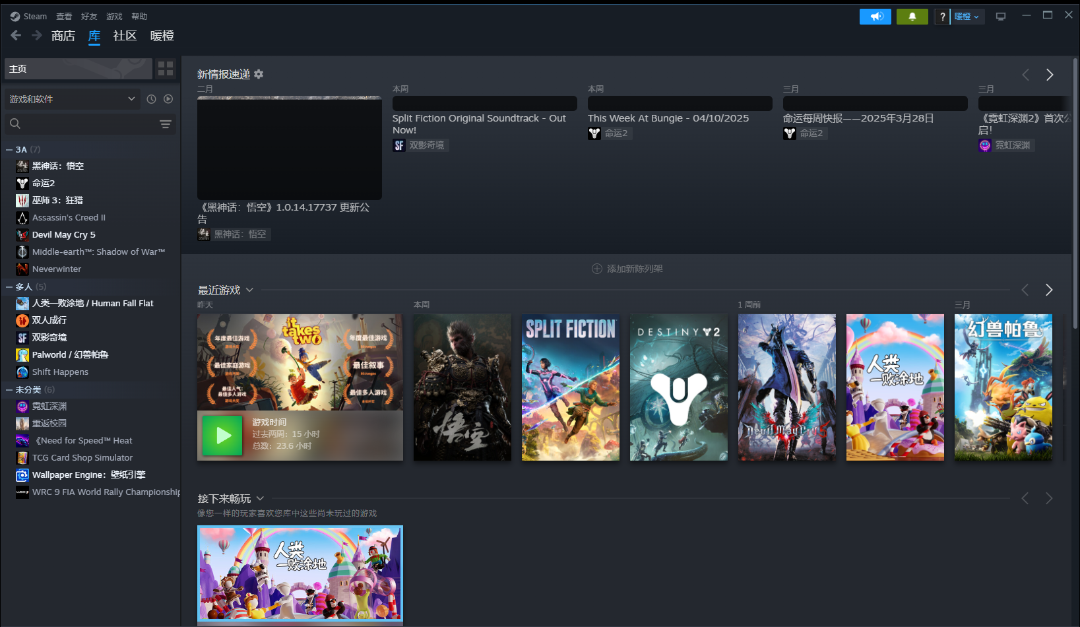
Task: Click the Devil May Cry 5 sidebar icon
Action: tap(22, 235)
